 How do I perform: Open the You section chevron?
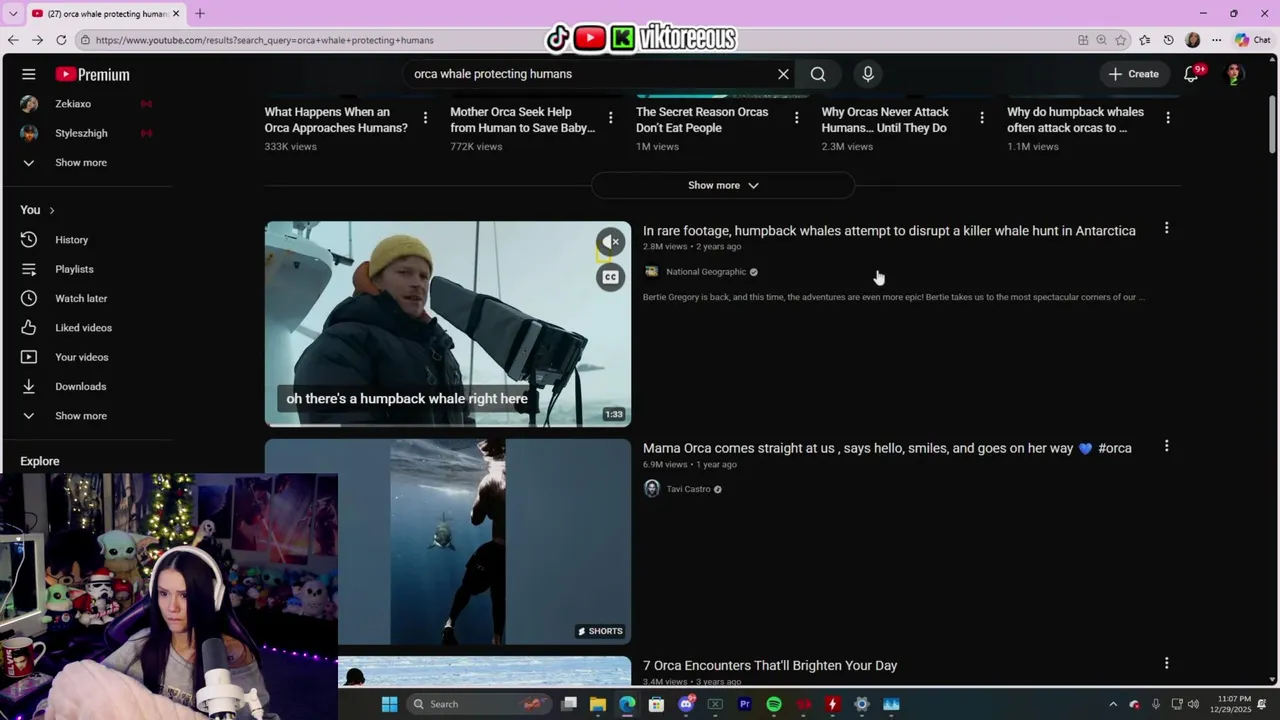tap(51, 210)
